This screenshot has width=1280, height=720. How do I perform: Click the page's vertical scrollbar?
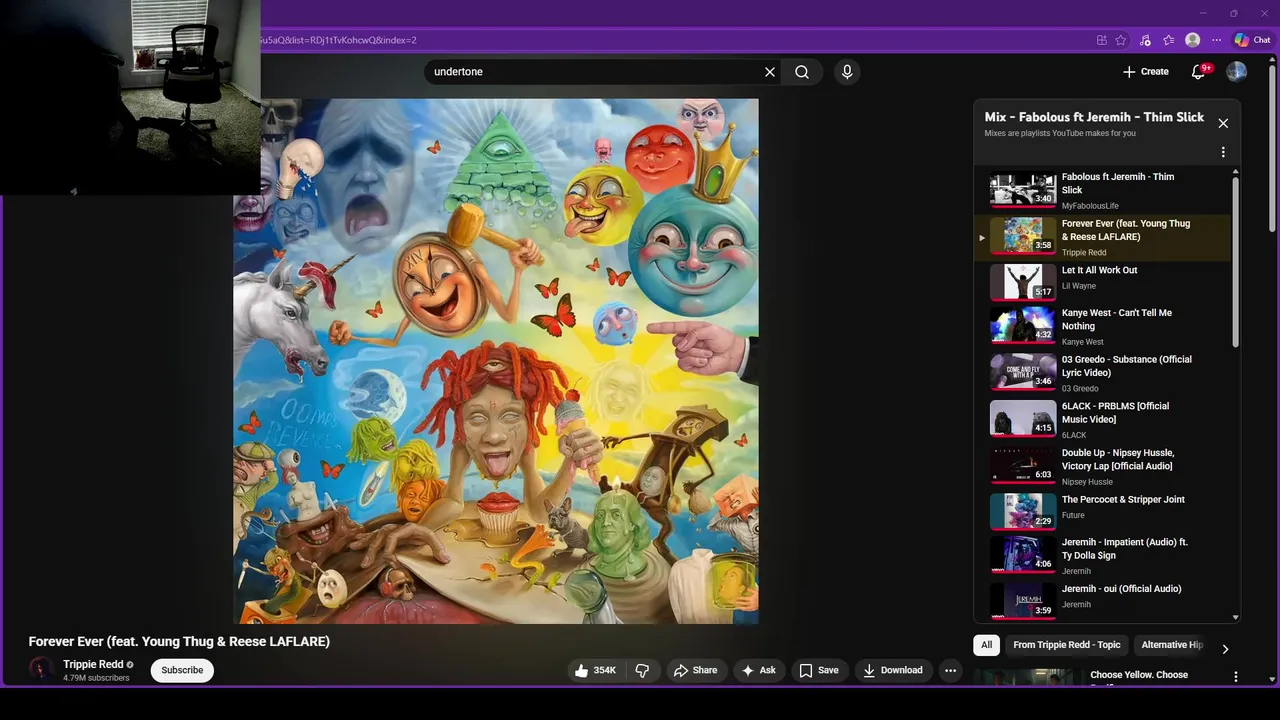point(1273,150)
